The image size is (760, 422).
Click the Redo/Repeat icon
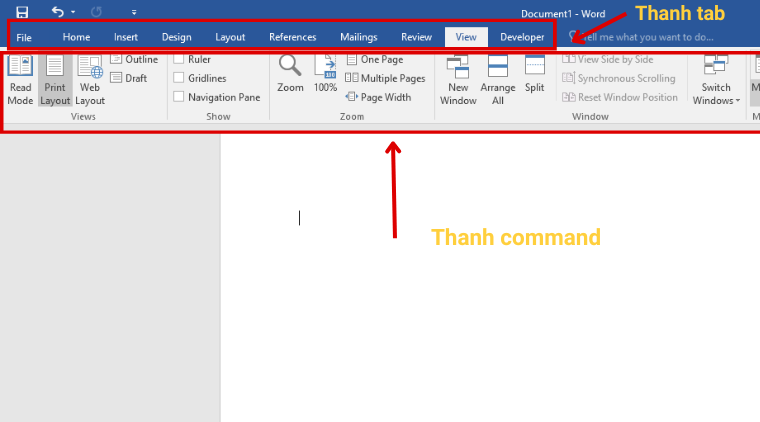(x=96, y=12)
